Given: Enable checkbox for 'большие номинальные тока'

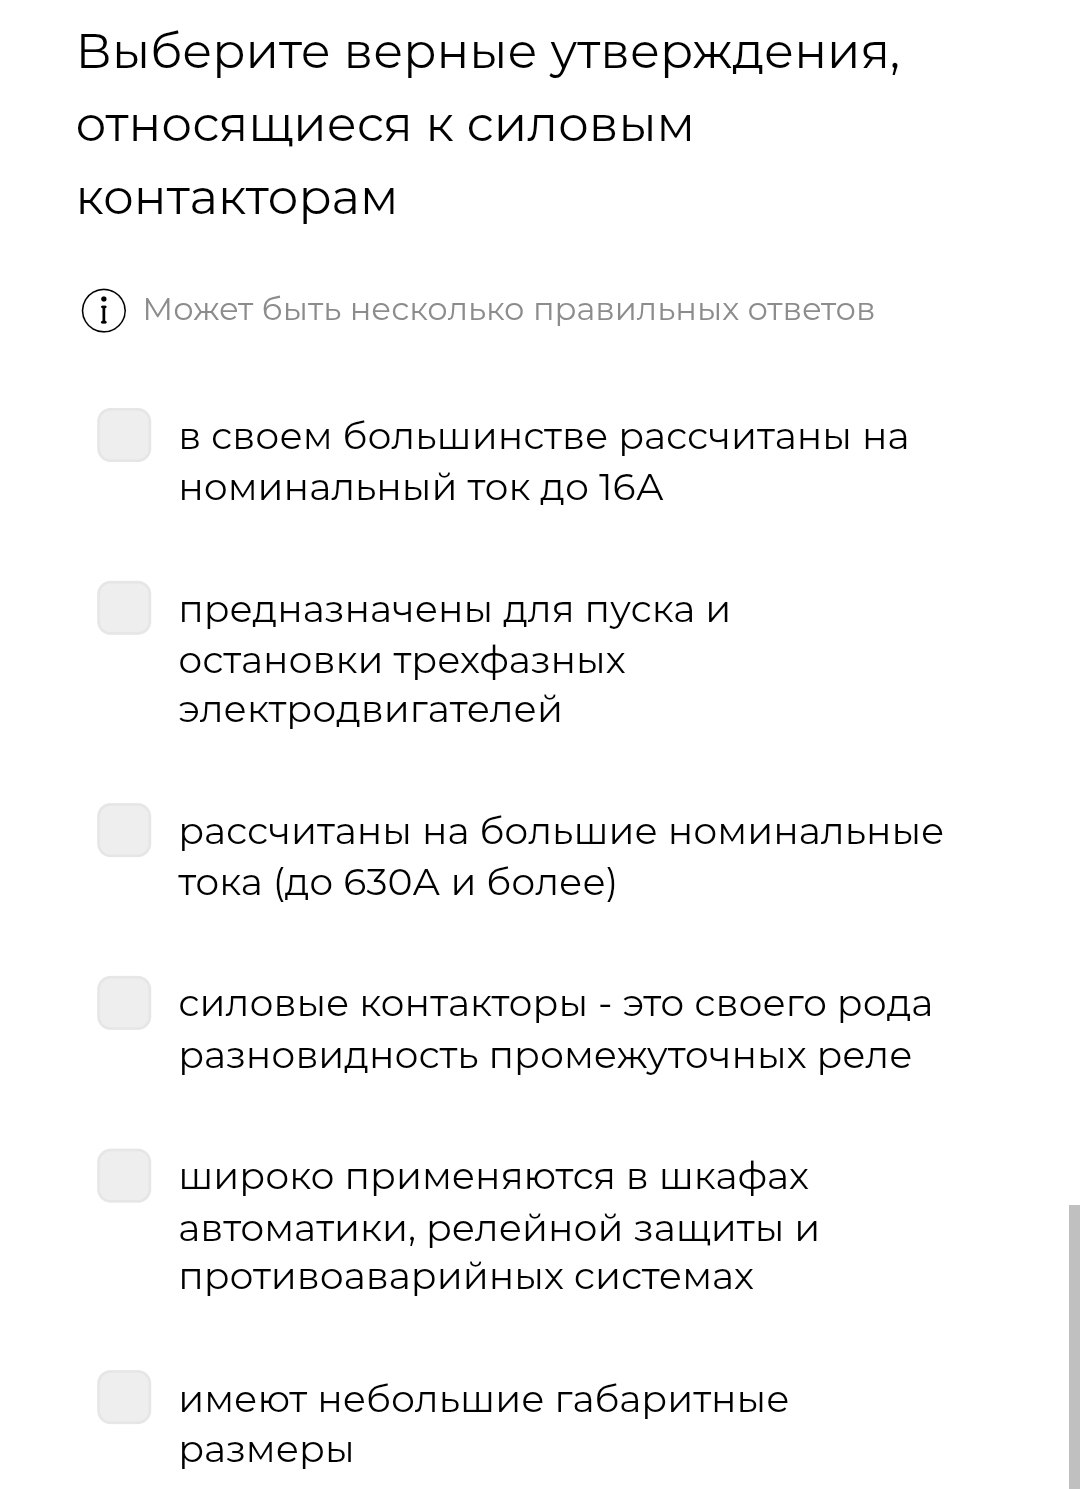Looking at the screenshot, I should (124, 830).
